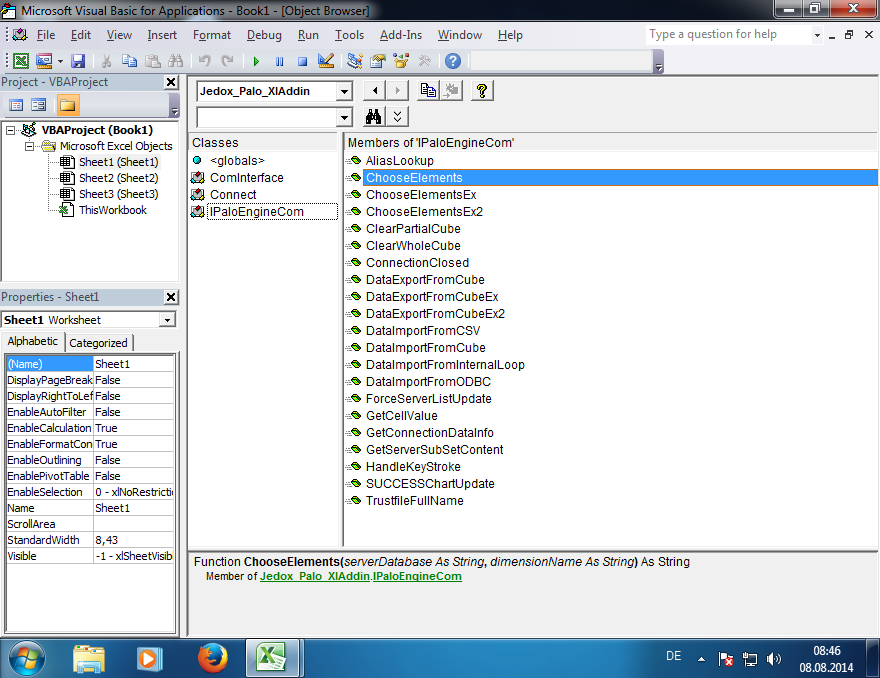The height and width of the screenshot is (678, 880).
Task: Open the Sheet1 Worksheet object dropdown
Action: pos(167,320)
